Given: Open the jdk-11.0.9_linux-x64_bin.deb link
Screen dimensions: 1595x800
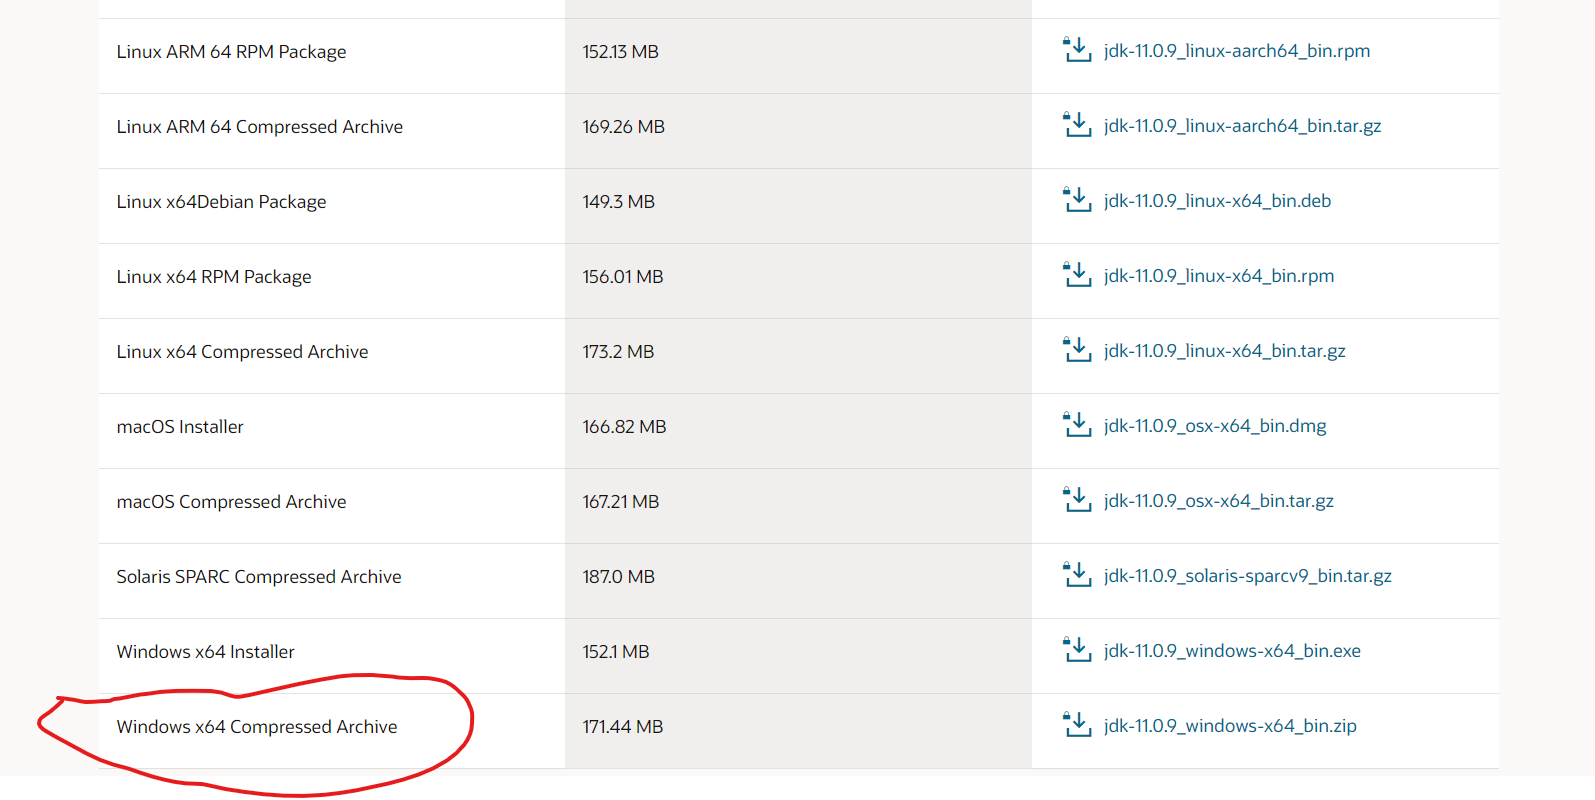Looking at the screenshot, I should point(1218,201).
